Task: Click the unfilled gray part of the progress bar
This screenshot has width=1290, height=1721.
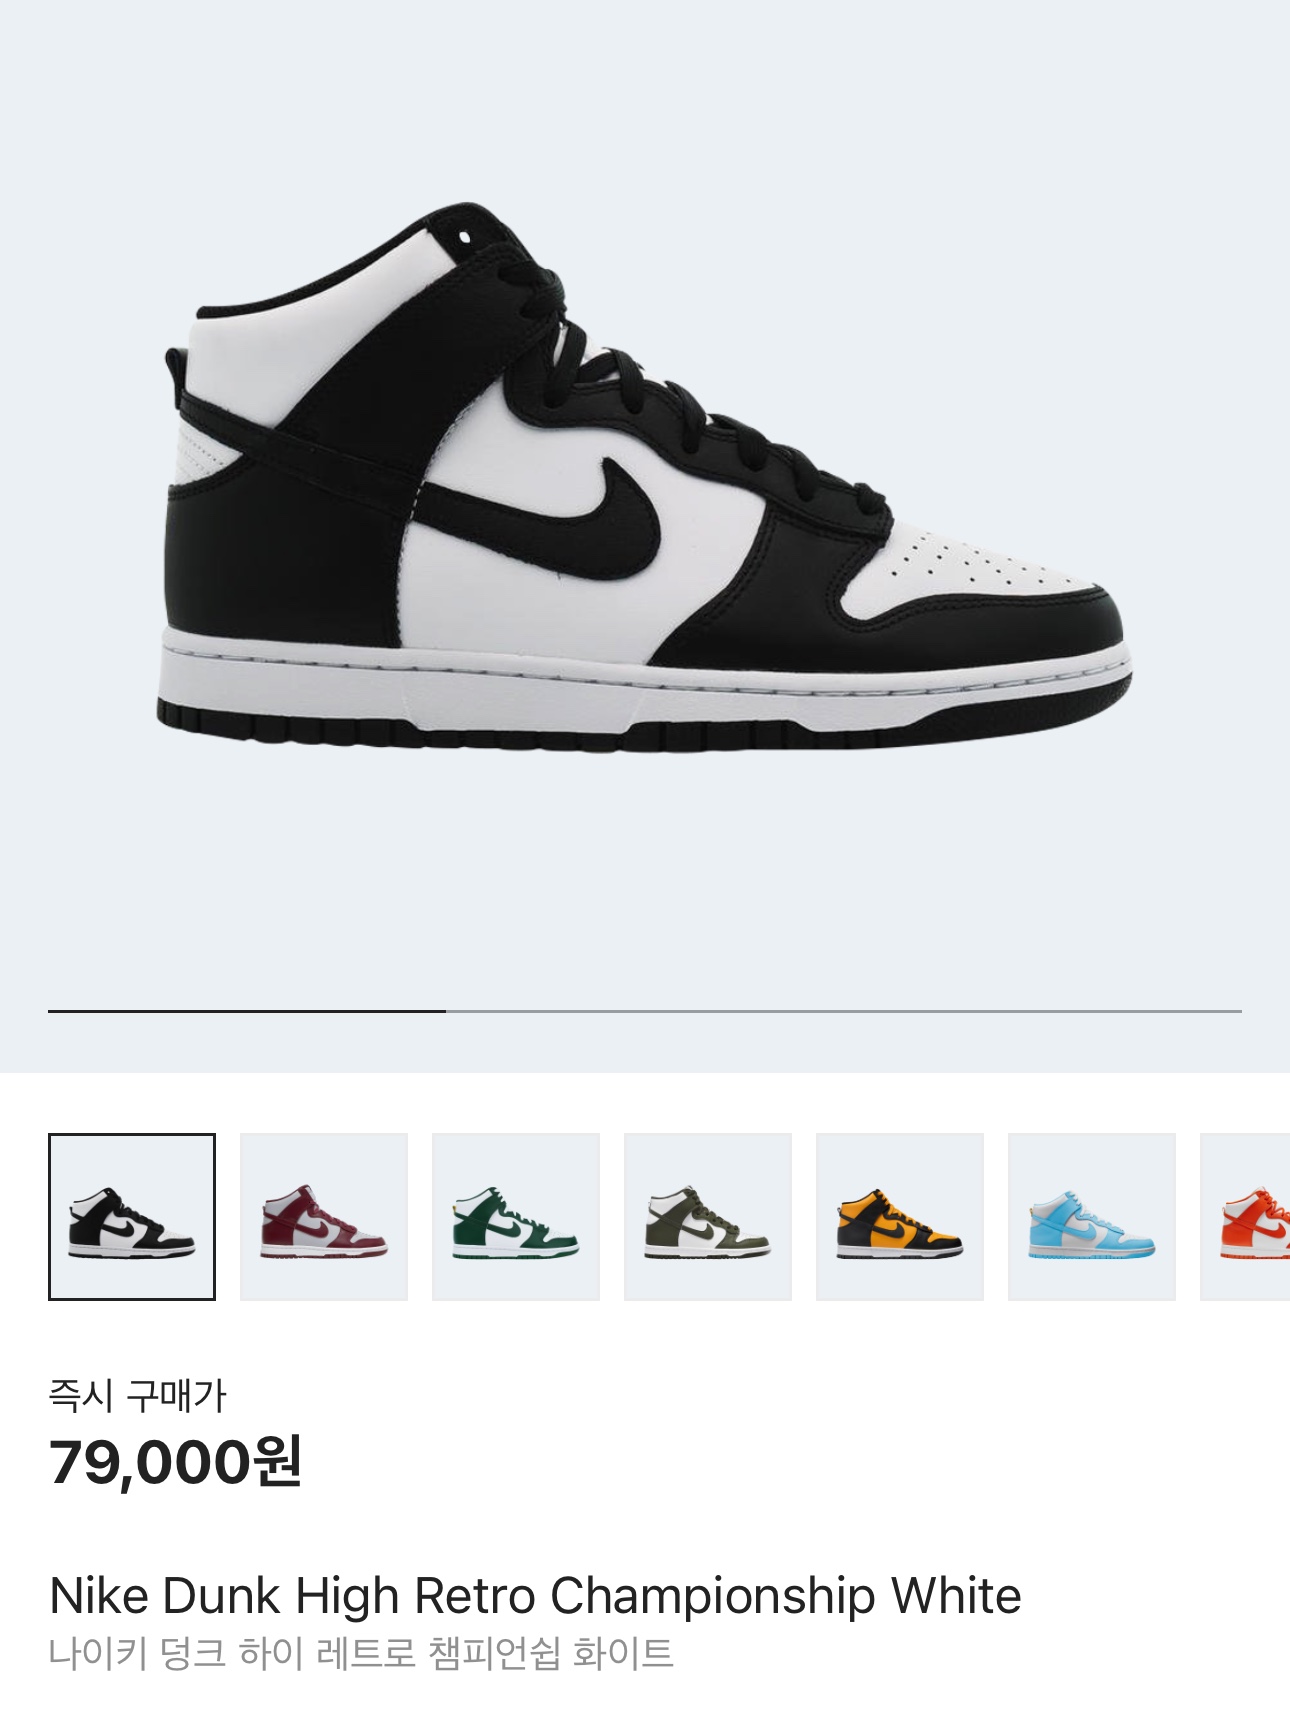Action: point(844,1011)
